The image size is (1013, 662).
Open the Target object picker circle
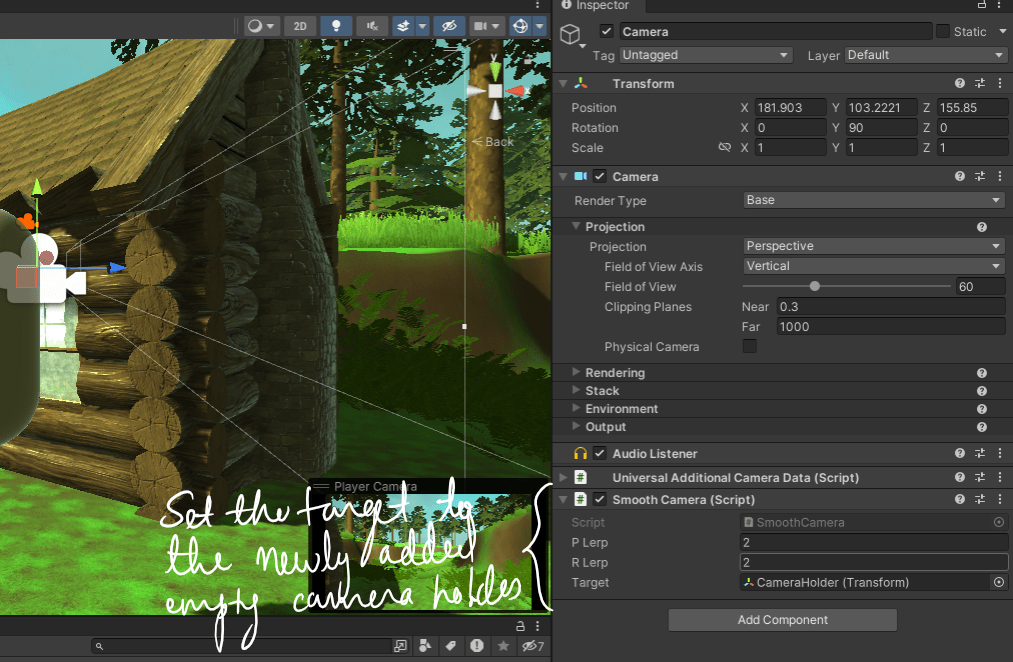pos(999,582)
